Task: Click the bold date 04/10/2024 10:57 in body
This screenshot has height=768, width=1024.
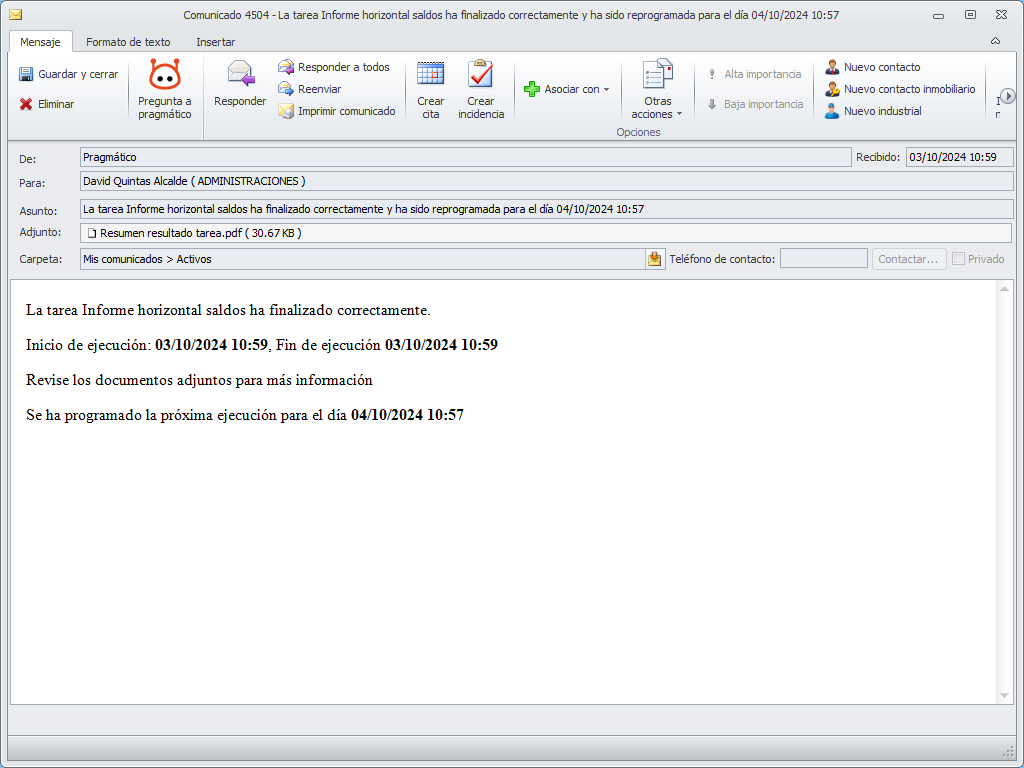Action: (408, 415)
